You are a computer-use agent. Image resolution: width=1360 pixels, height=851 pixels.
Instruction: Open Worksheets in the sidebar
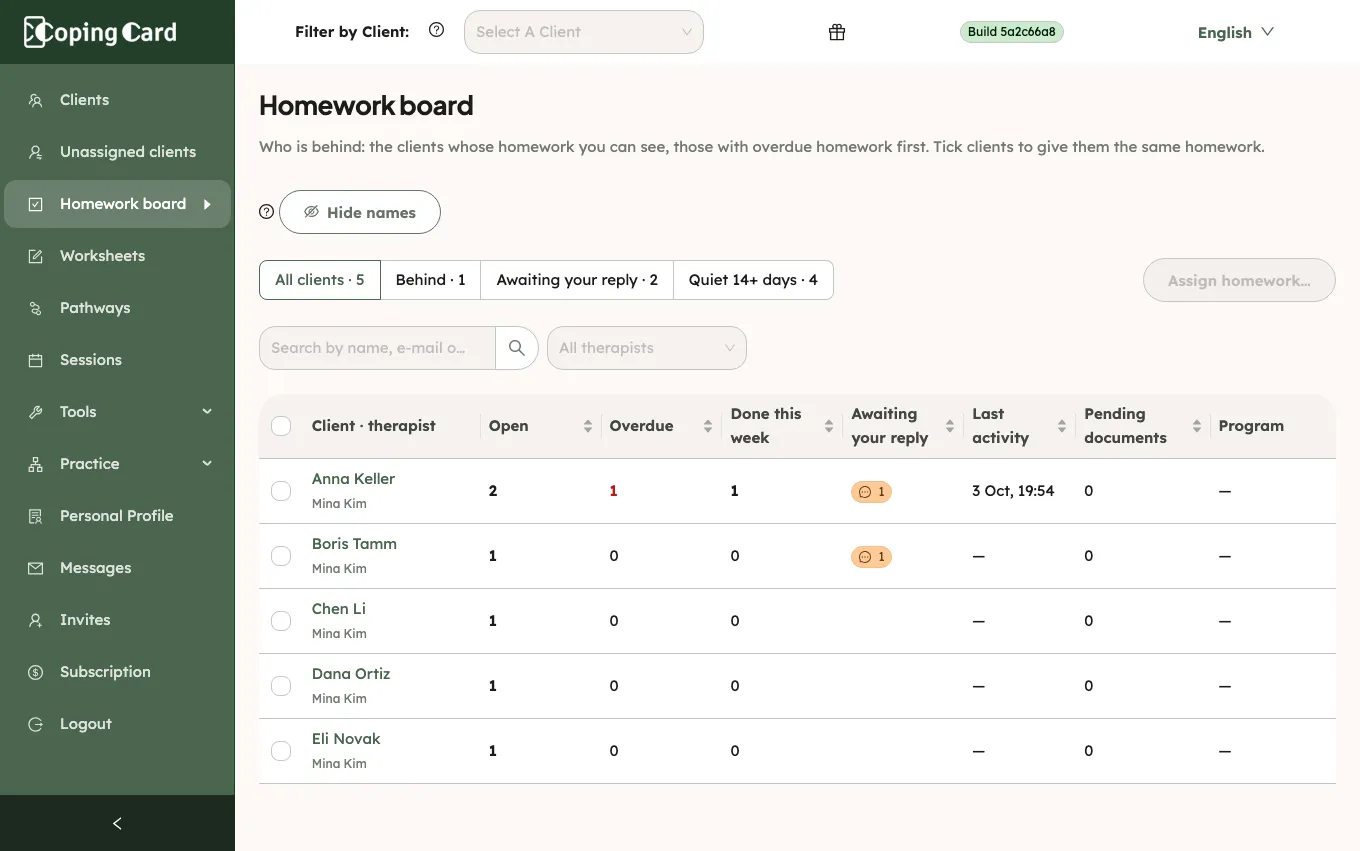[117, 256]
